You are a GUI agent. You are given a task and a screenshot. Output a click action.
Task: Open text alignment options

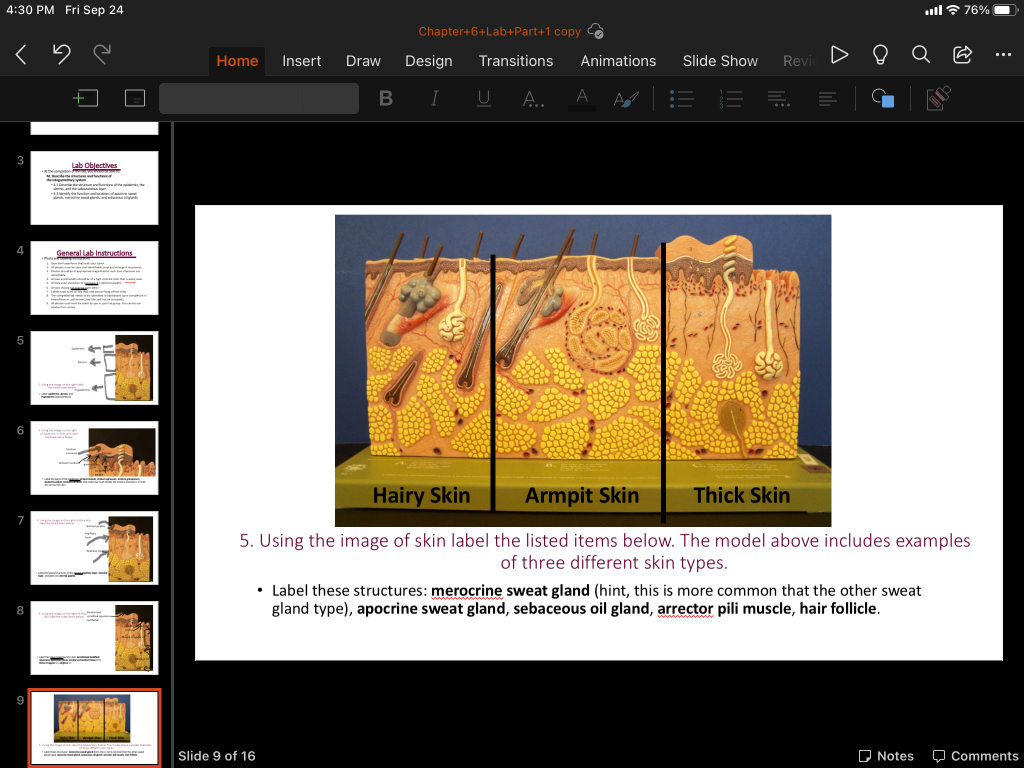(827, 99)
